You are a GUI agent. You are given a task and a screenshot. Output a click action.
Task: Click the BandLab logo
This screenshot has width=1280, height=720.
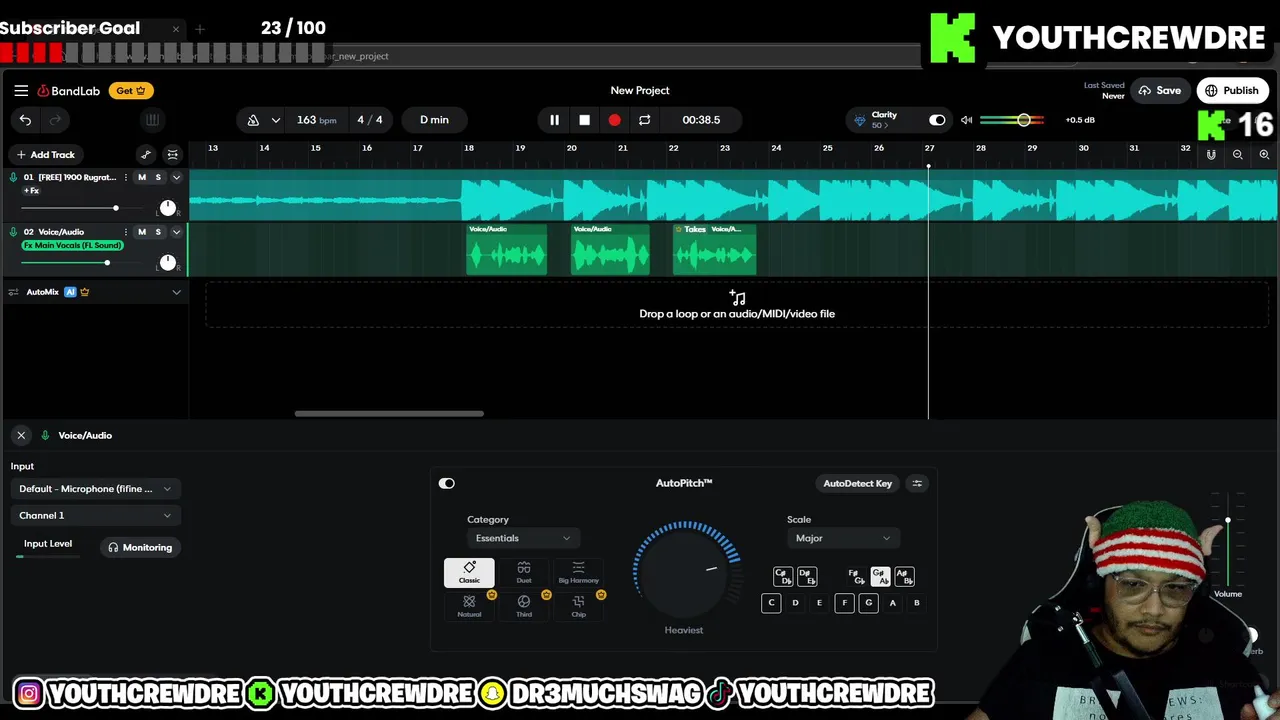coord(69,91)
